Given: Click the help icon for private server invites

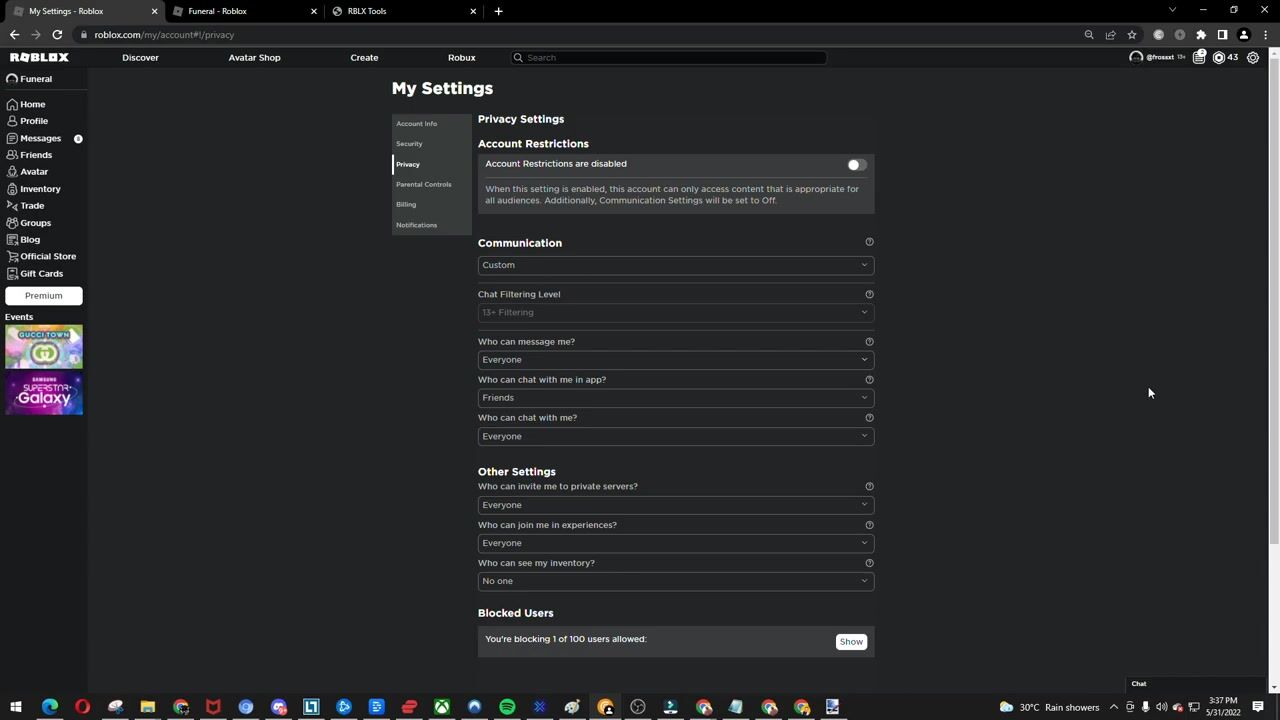Looking at the screenshot, I should pyautogui.click(x=869, y=487).
